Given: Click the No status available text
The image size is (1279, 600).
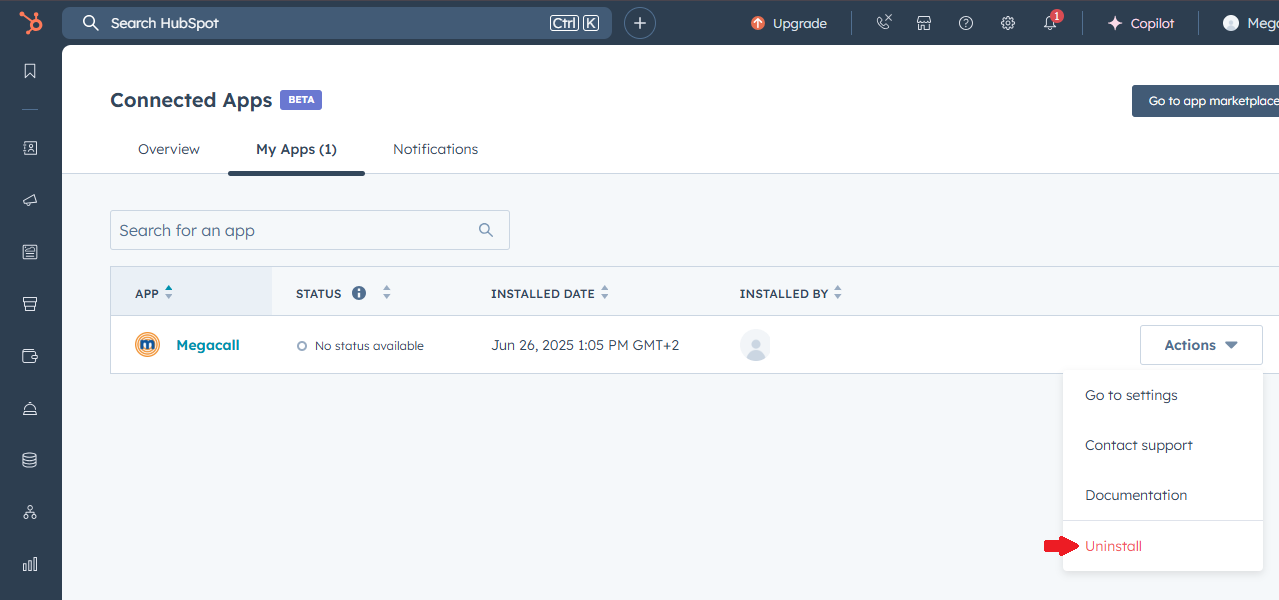Looking at the screenshot, I should tap(369, 346).
